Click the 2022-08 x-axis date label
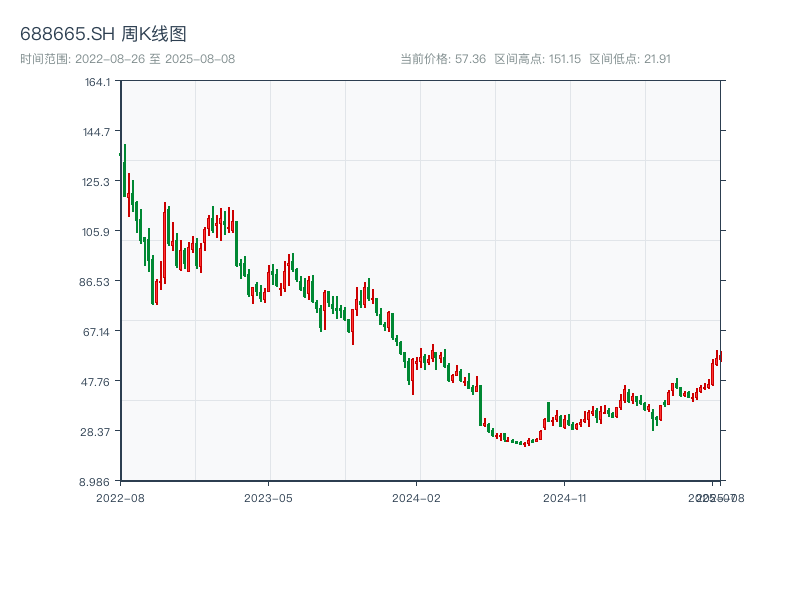 (120, 497)
